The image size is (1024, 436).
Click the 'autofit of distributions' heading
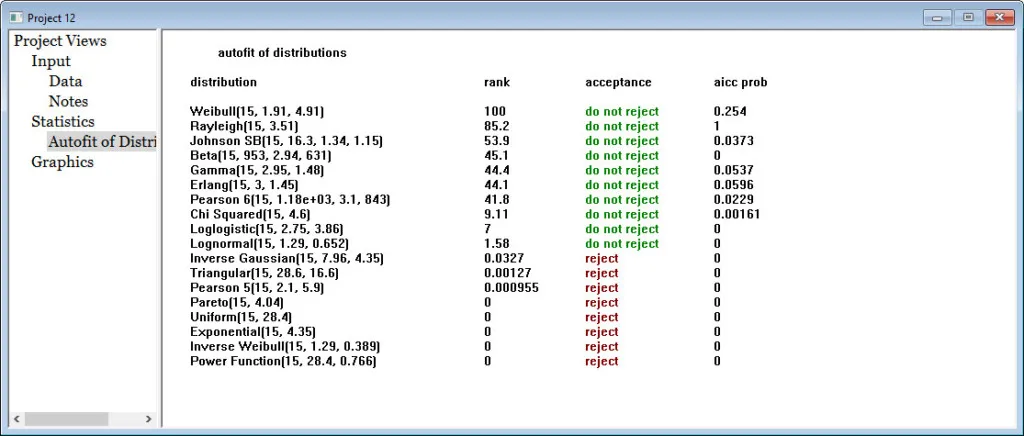282,53
